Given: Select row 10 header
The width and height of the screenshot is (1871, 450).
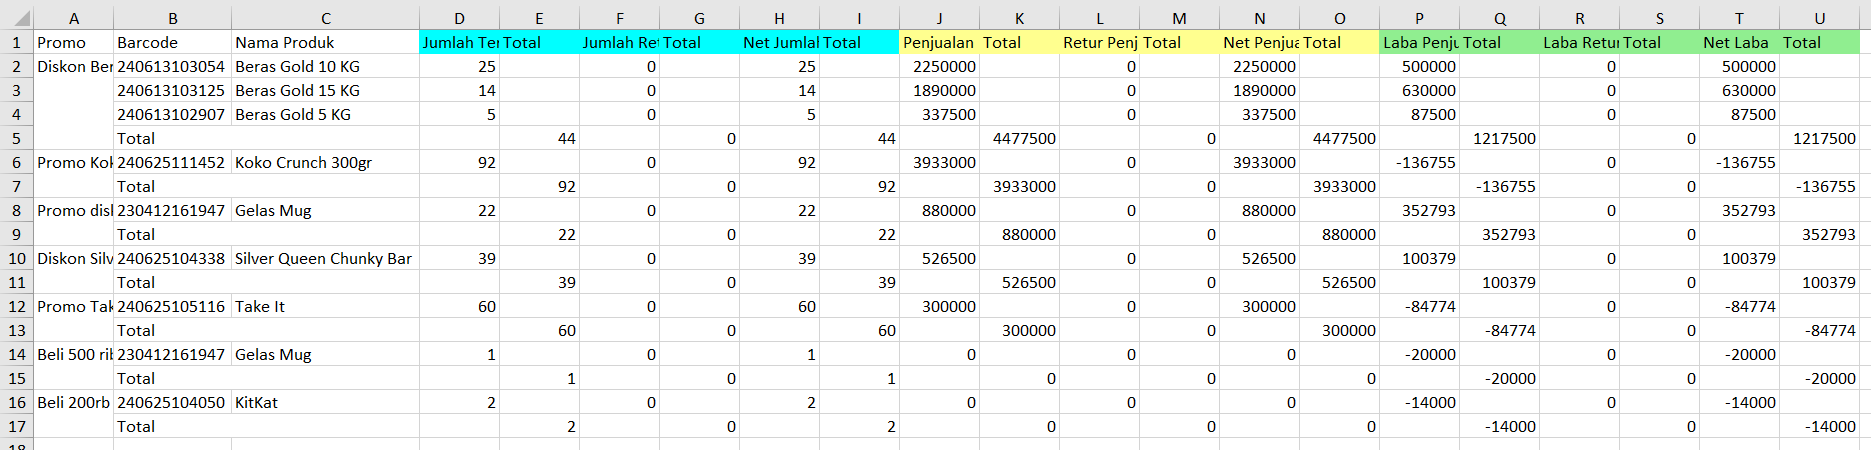Looking at the screenshot, I should 16,258.
